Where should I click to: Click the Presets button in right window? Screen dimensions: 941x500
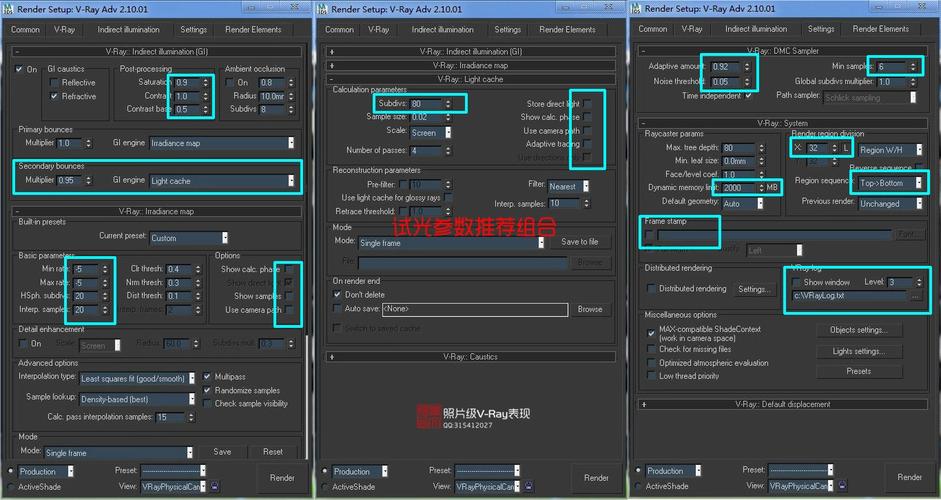coord(859,372)
